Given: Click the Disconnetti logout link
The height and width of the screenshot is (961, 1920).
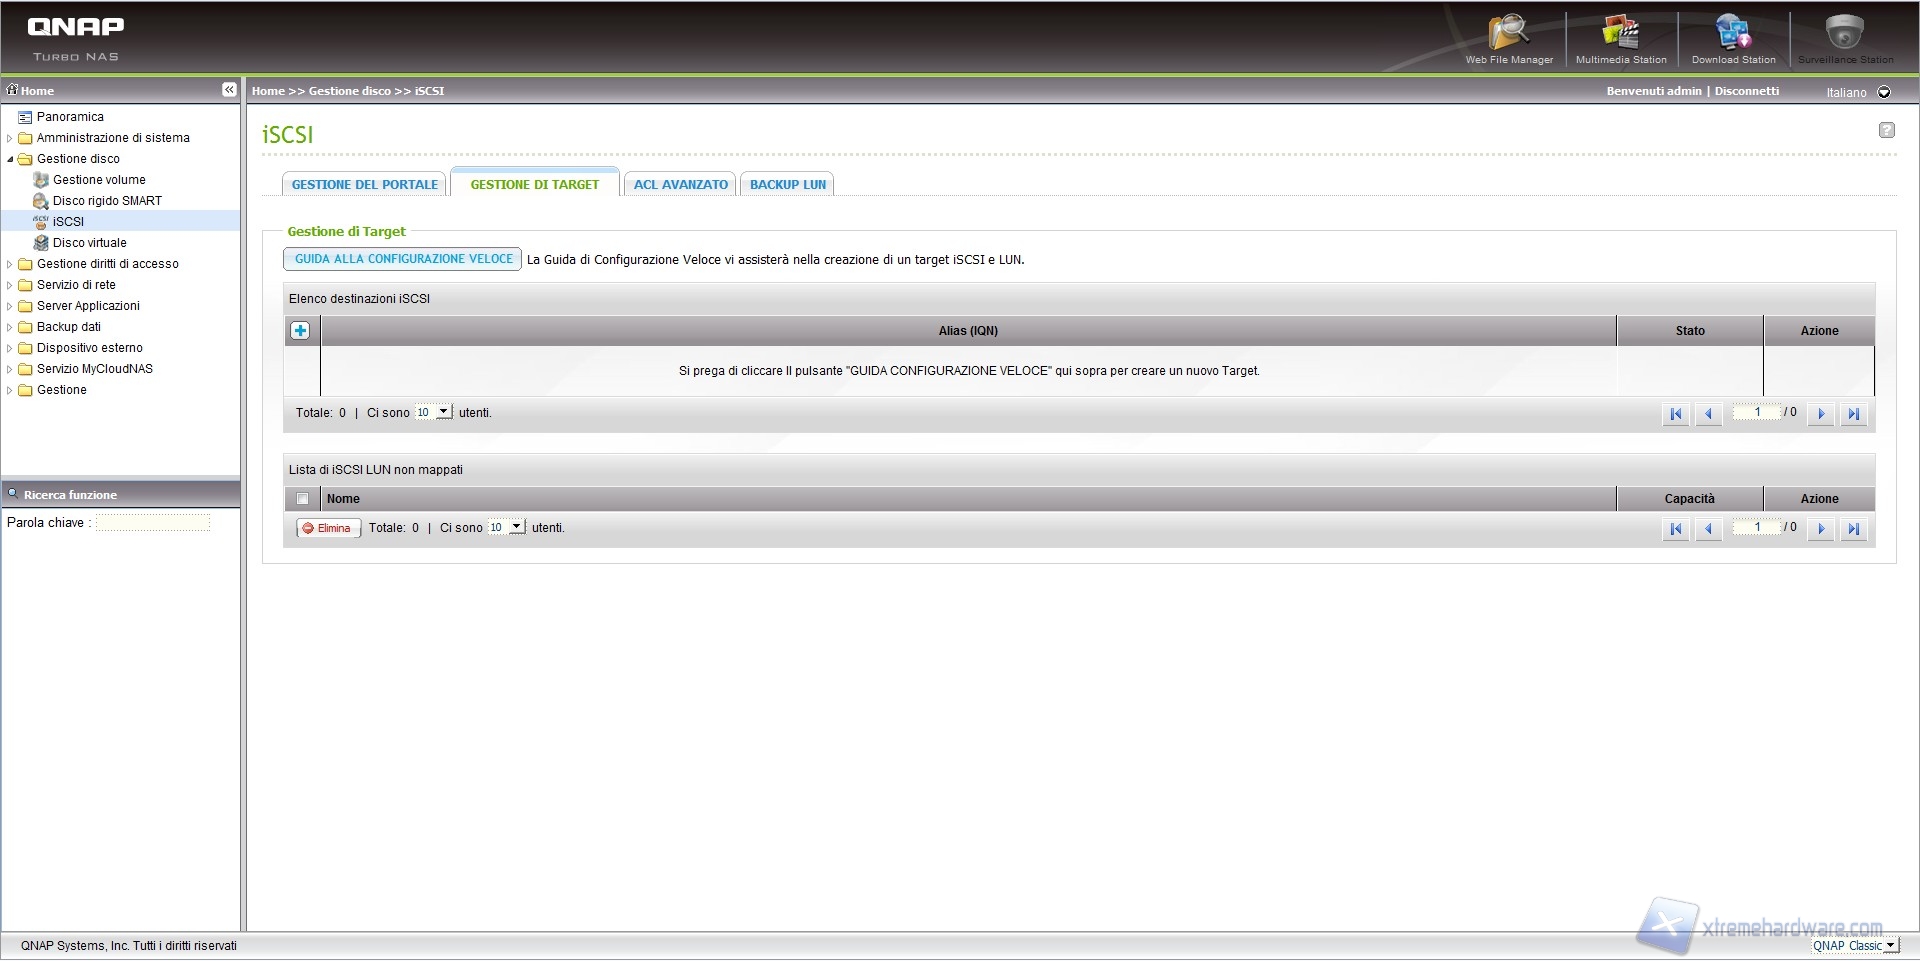Looking at the screenshot, I should [1746, 91].
